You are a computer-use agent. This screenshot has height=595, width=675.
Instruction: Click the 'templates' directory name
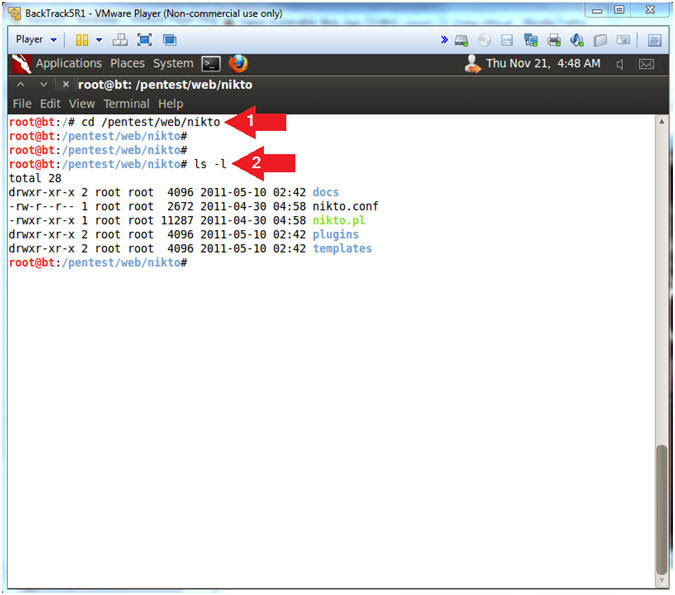click(342, 248)
